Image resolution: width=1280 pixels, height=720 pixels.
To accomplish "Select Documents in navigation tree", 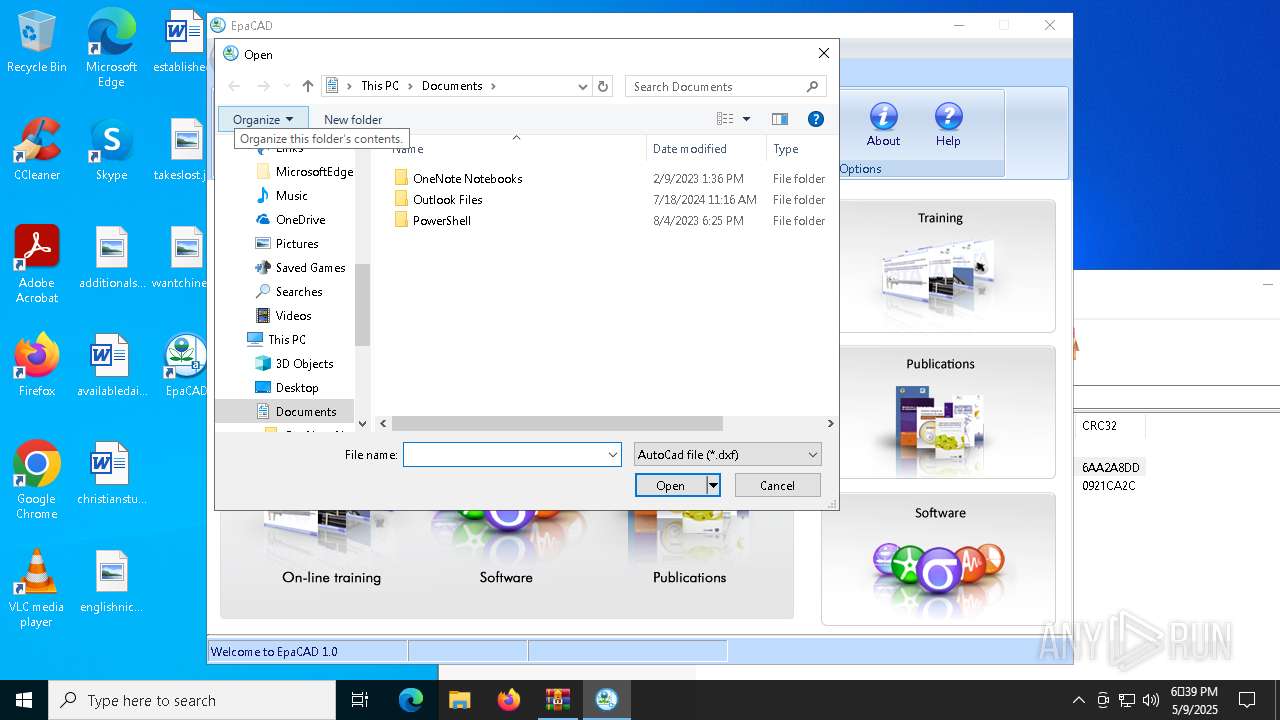I will click(x=306, y=411).
